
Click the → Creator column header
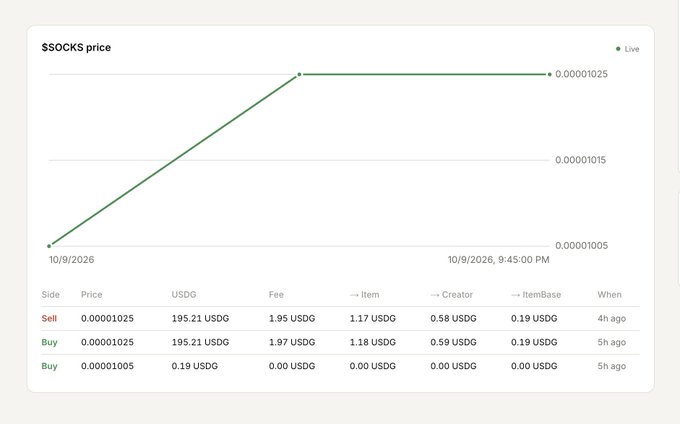click(451, 295)
